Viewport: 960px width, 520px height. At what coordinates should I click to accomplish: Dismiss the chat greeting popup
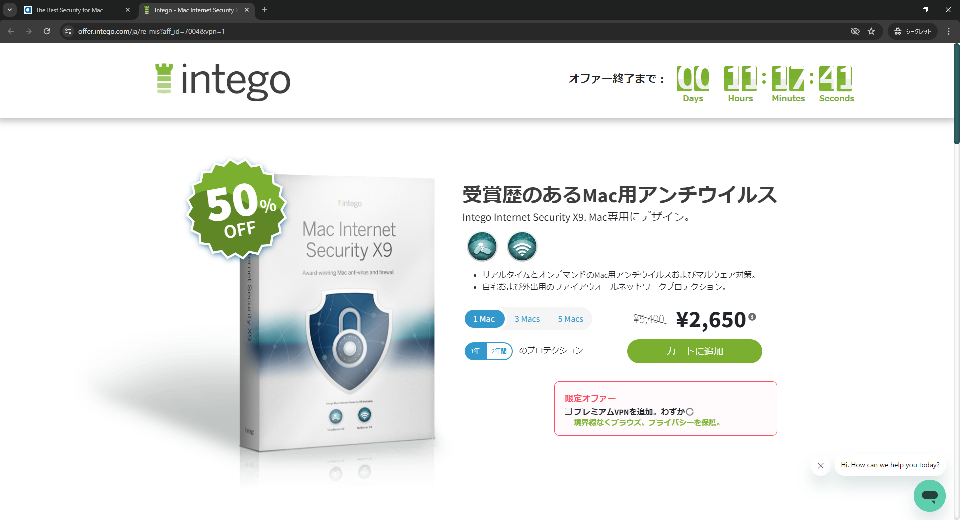tap(820, 465)
